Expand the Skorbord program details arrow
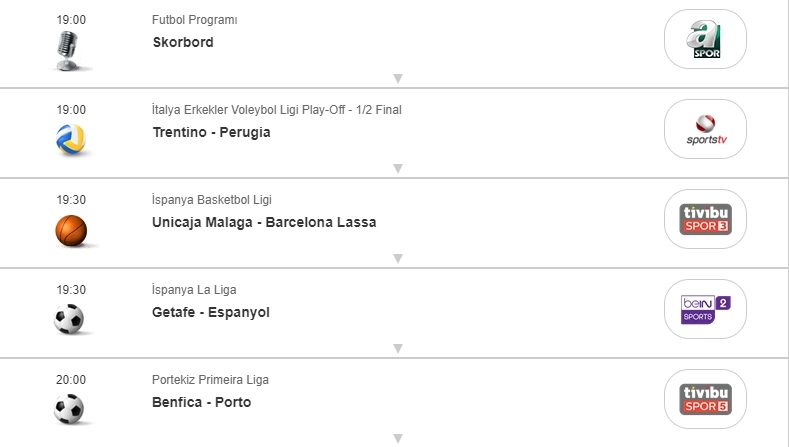Image resolution: width=789 pixels, height=447 pixels. tap(397, 79)
